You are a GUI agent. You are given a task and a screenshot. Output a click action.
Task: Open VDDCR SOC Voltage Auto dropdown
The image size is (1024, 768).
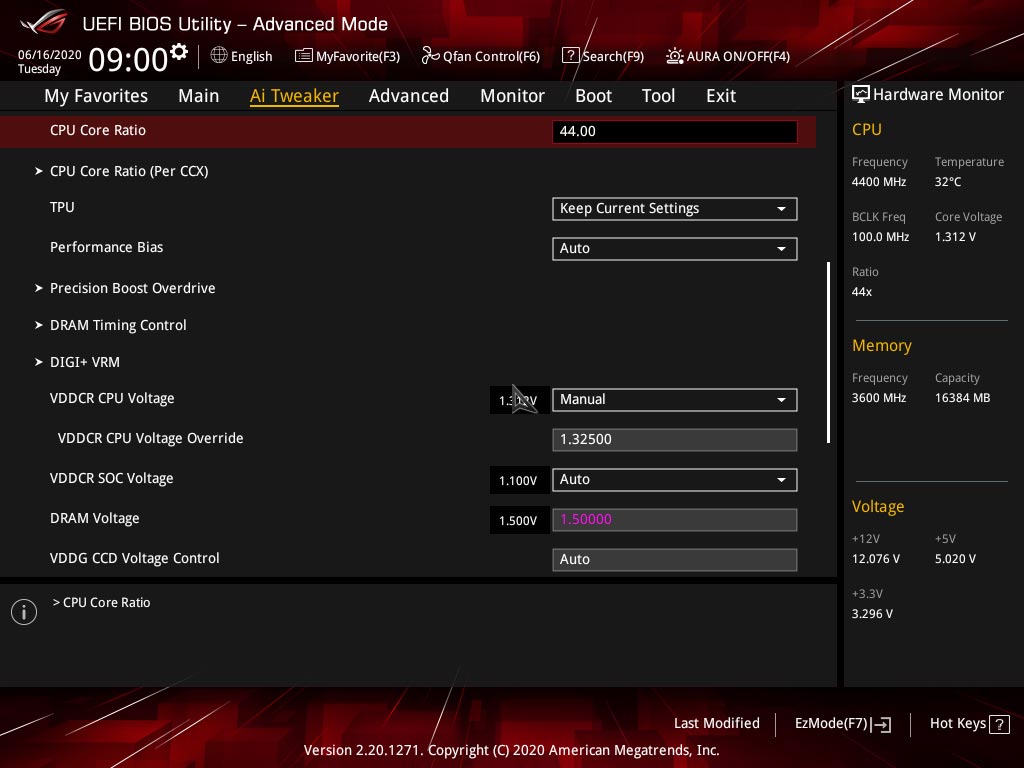(675, 479)
